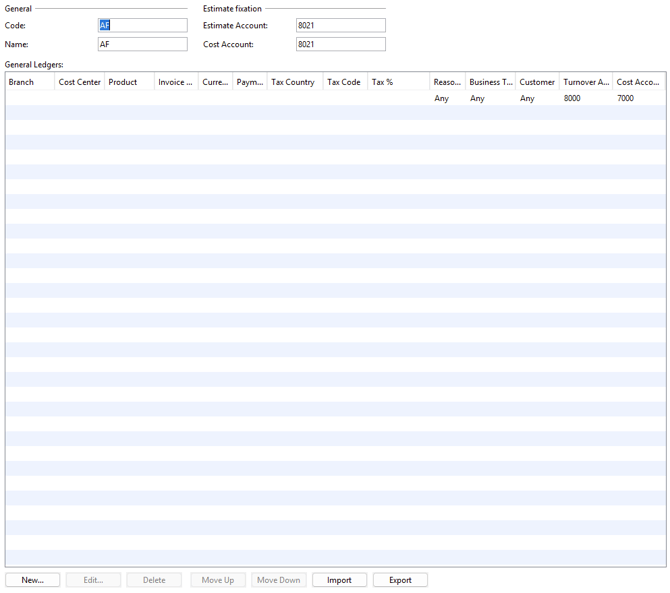Click the New... button
670x593 pixels.
tap(32, 580)
